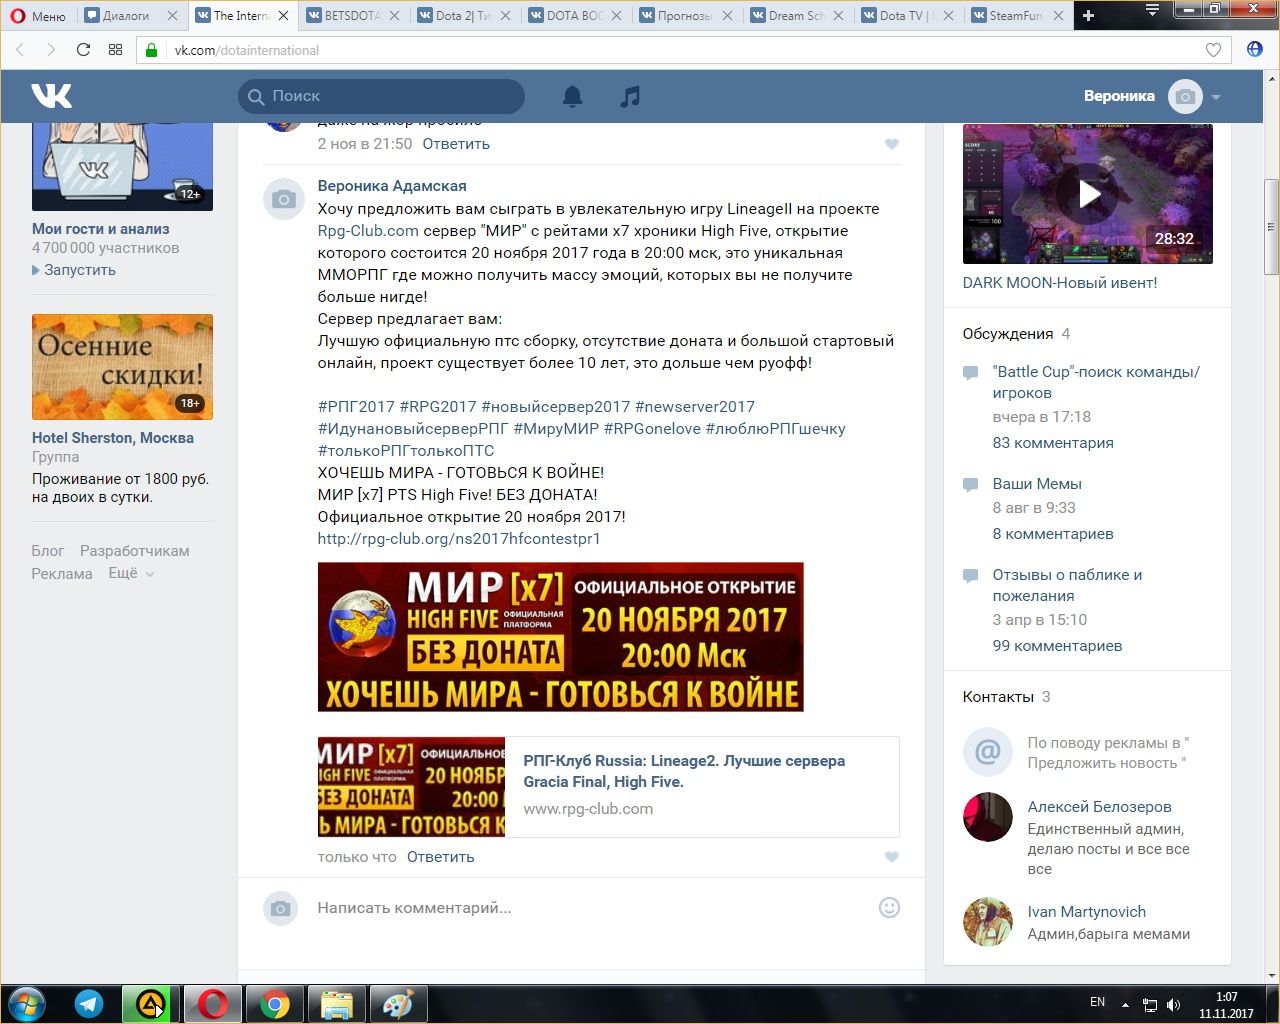Open Battle Cup-поиск команды discussion
This screenshot has height=1024, width=1280.
pos(1096,382)
